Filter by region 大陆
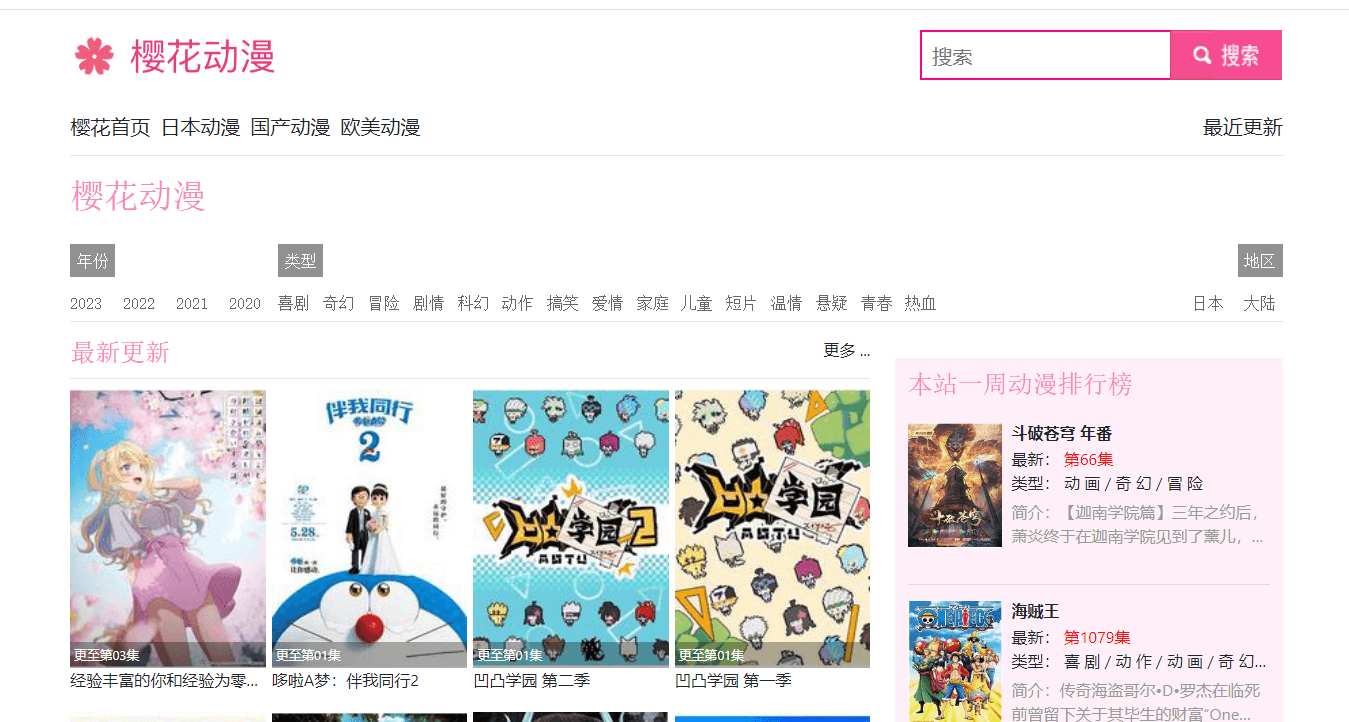This screenshot has width=1349, height=722. (1259, 303)
